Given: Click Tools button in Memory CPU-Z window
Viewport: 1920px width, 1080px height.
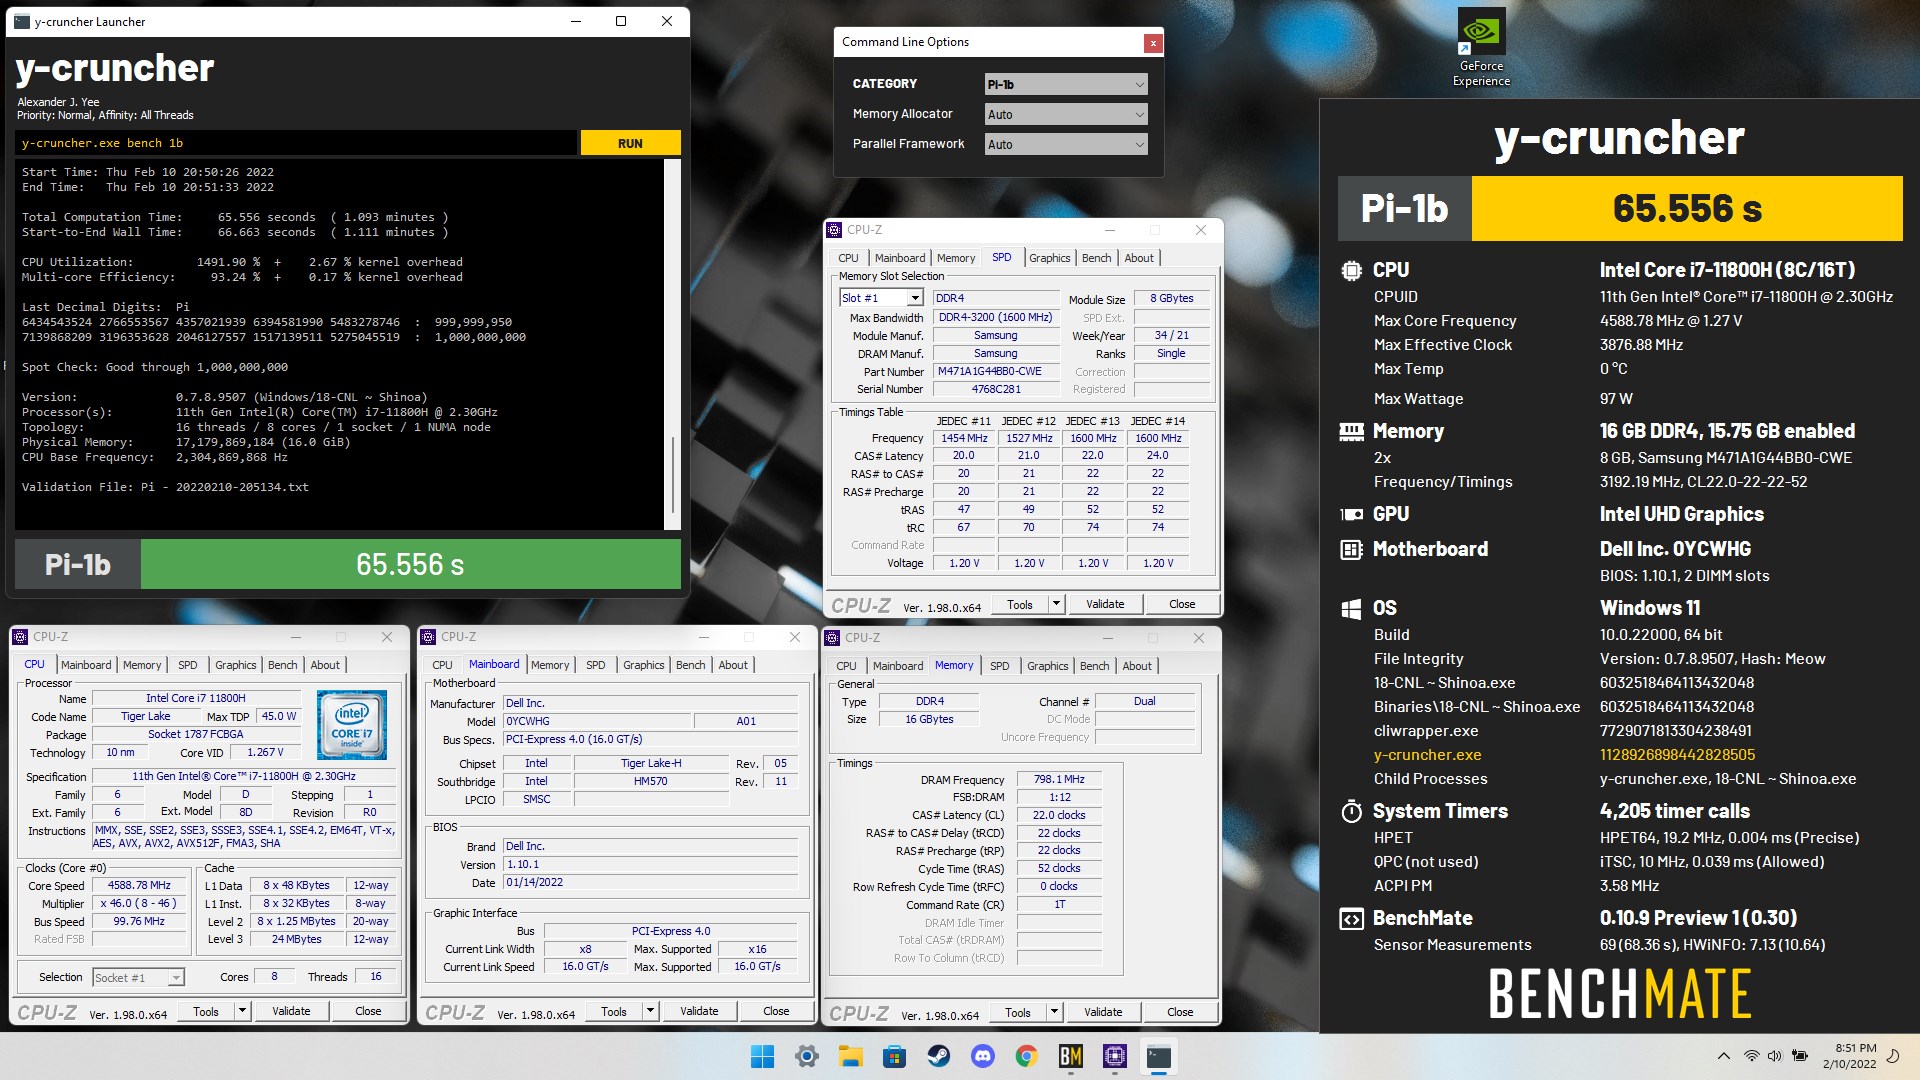Looking at the screenshot, I should tap(1018, 1012).
